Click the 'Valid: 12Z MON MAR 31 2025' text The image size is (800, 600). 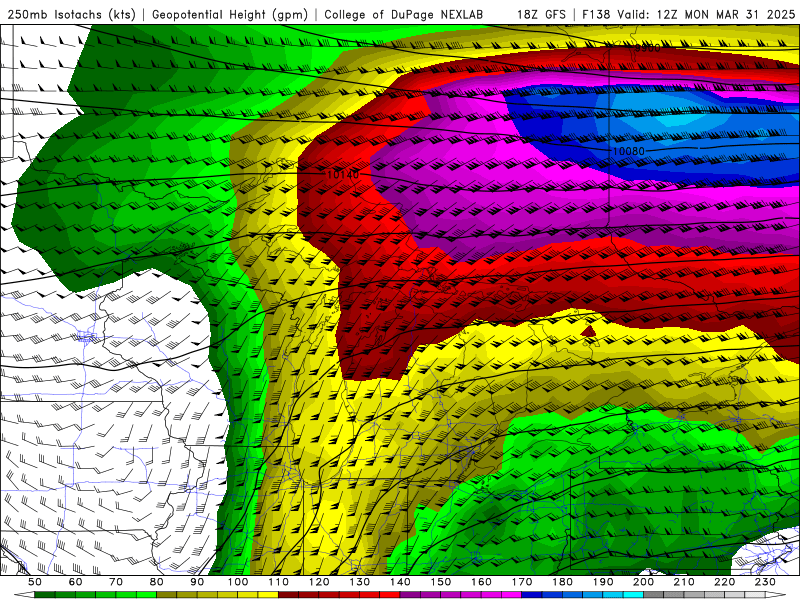pos(706,14)
